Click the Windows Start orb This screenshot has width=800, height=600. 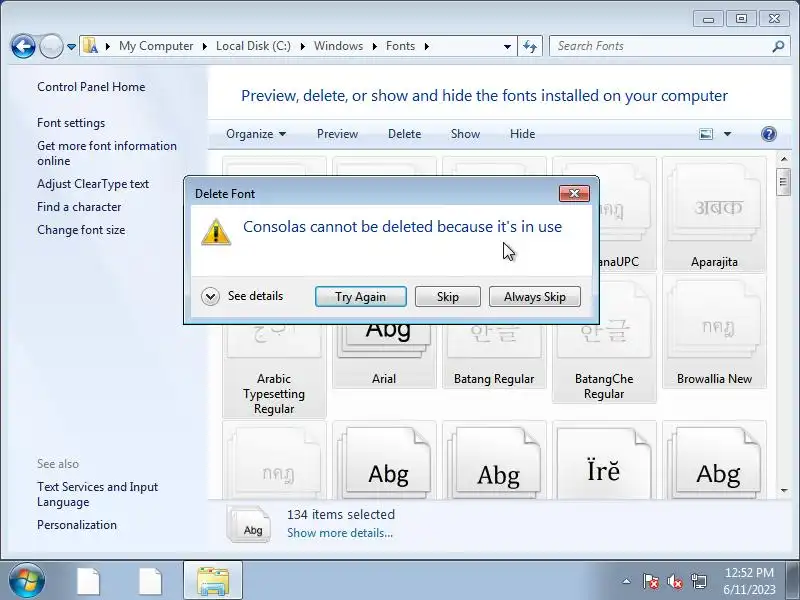26,581
